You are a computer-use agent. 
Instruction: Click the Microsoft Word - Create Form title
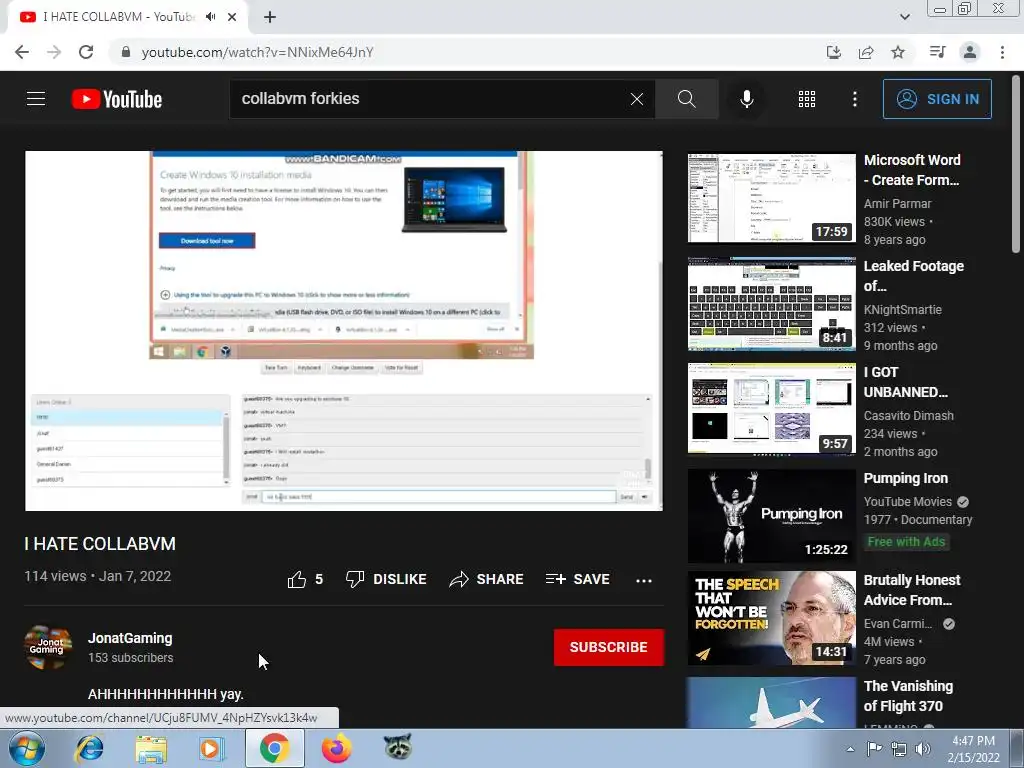(x=912, y=170)
